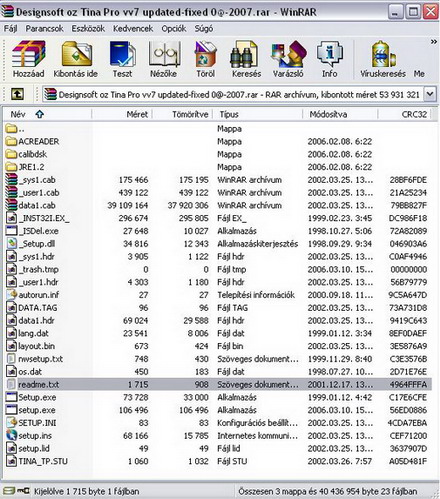Select the setup.ins internet file icon

pos(11,435)
